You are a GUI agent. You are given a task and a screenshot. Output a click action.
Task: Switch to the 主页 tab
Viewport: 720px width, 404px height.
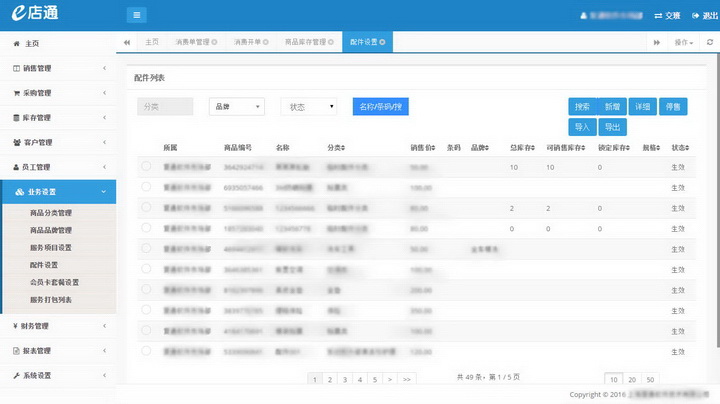pyautogui.click(x=152, y=42)
